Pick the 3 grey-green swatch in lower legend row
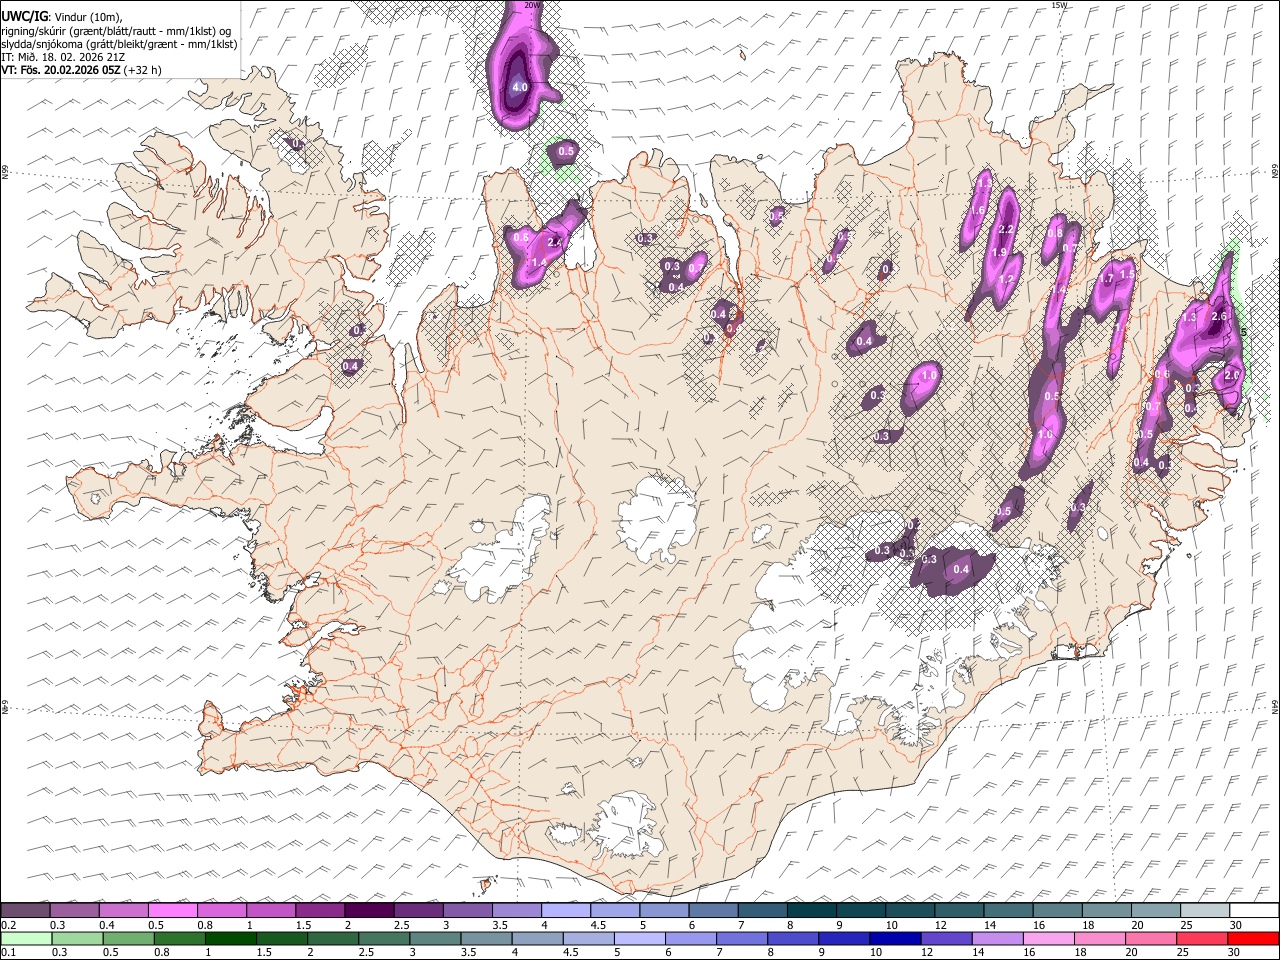 (435, 939)
